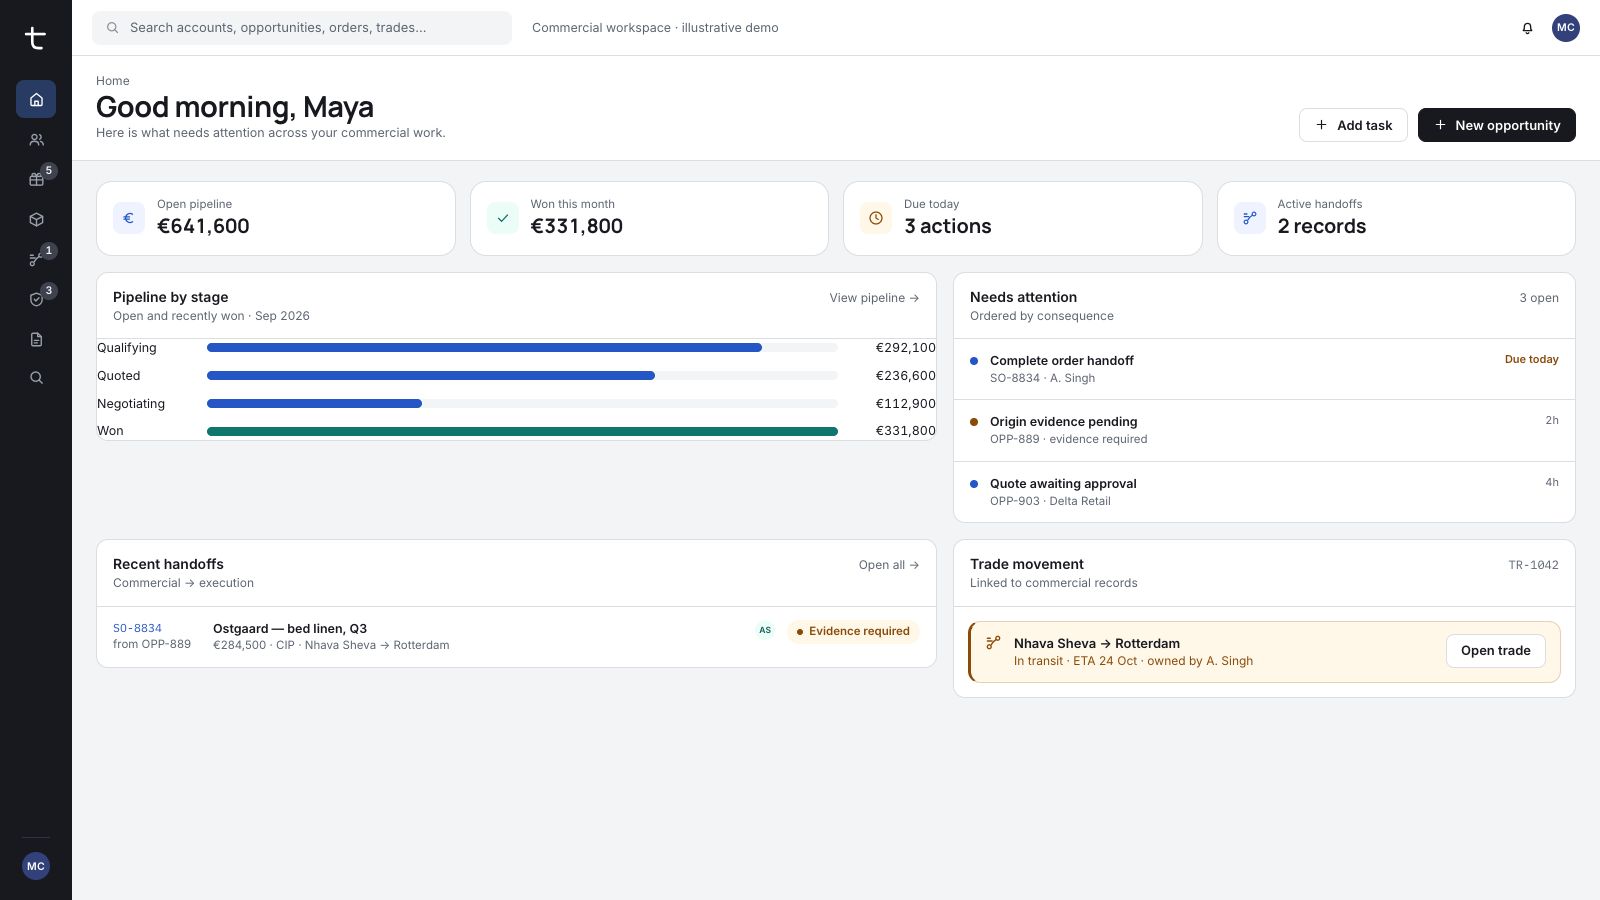Click the Qualifying stage progress bar

(522, 348)
